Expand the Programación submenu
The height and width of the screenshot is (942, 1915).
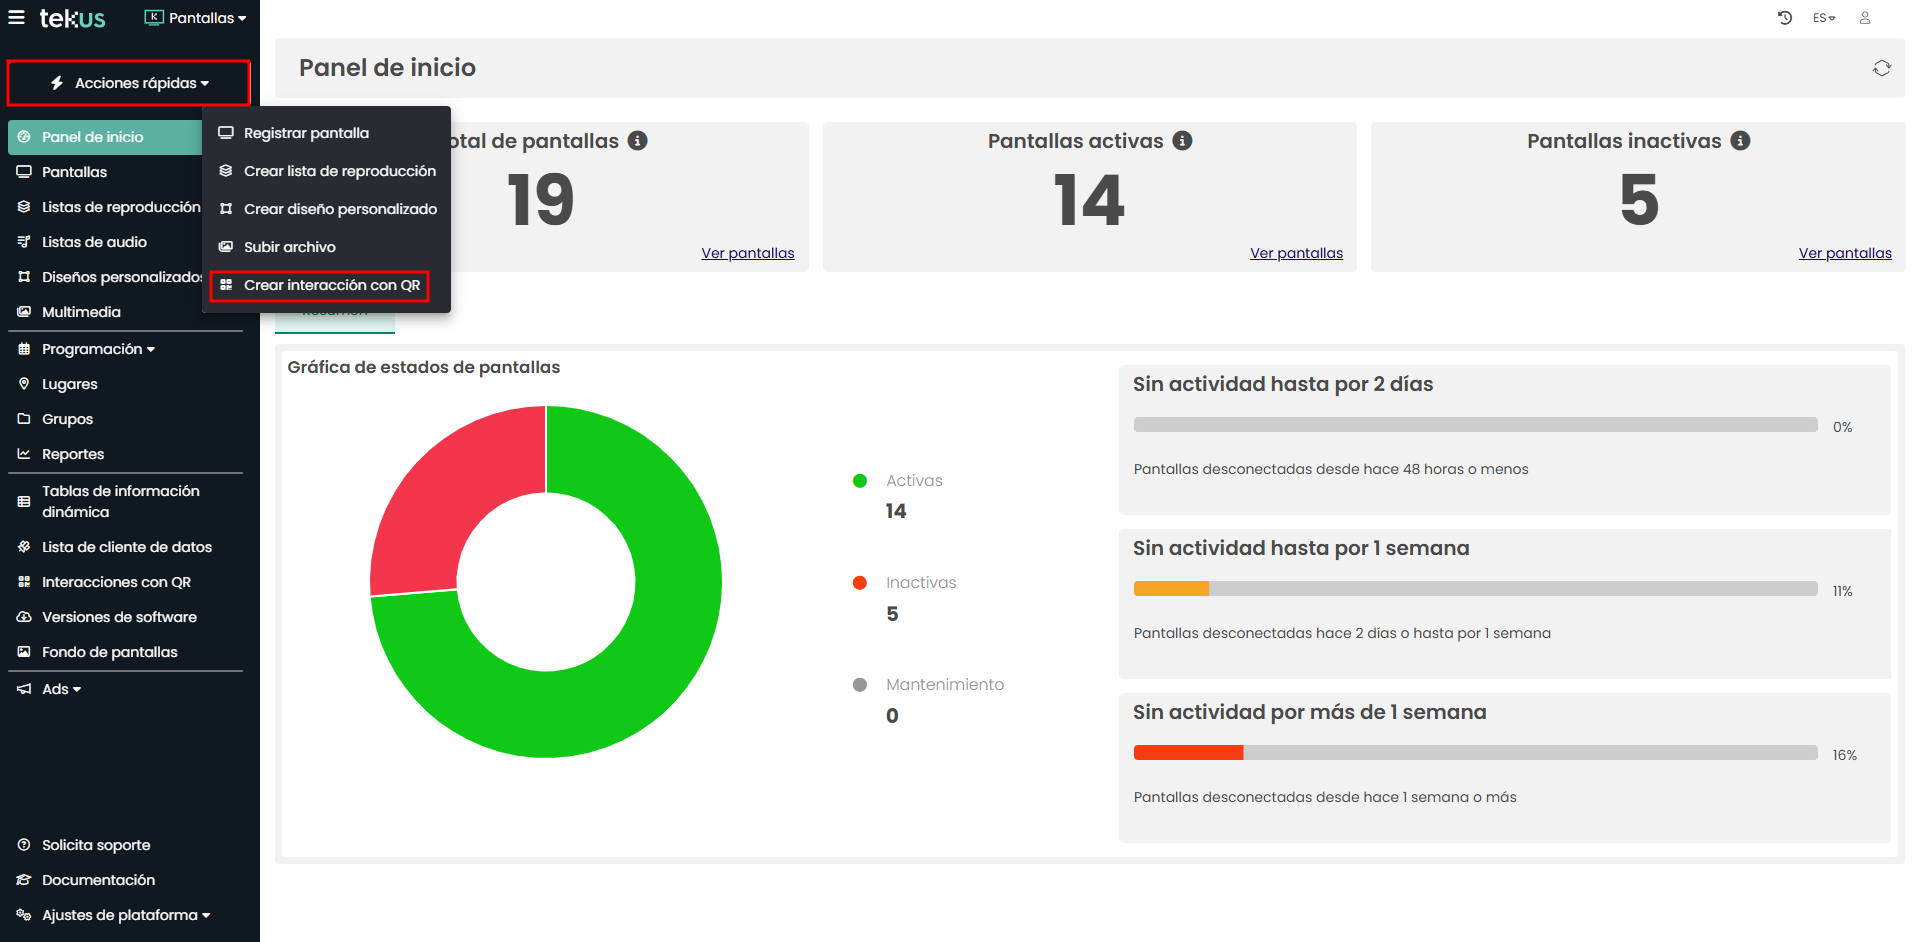click(98, 349)
